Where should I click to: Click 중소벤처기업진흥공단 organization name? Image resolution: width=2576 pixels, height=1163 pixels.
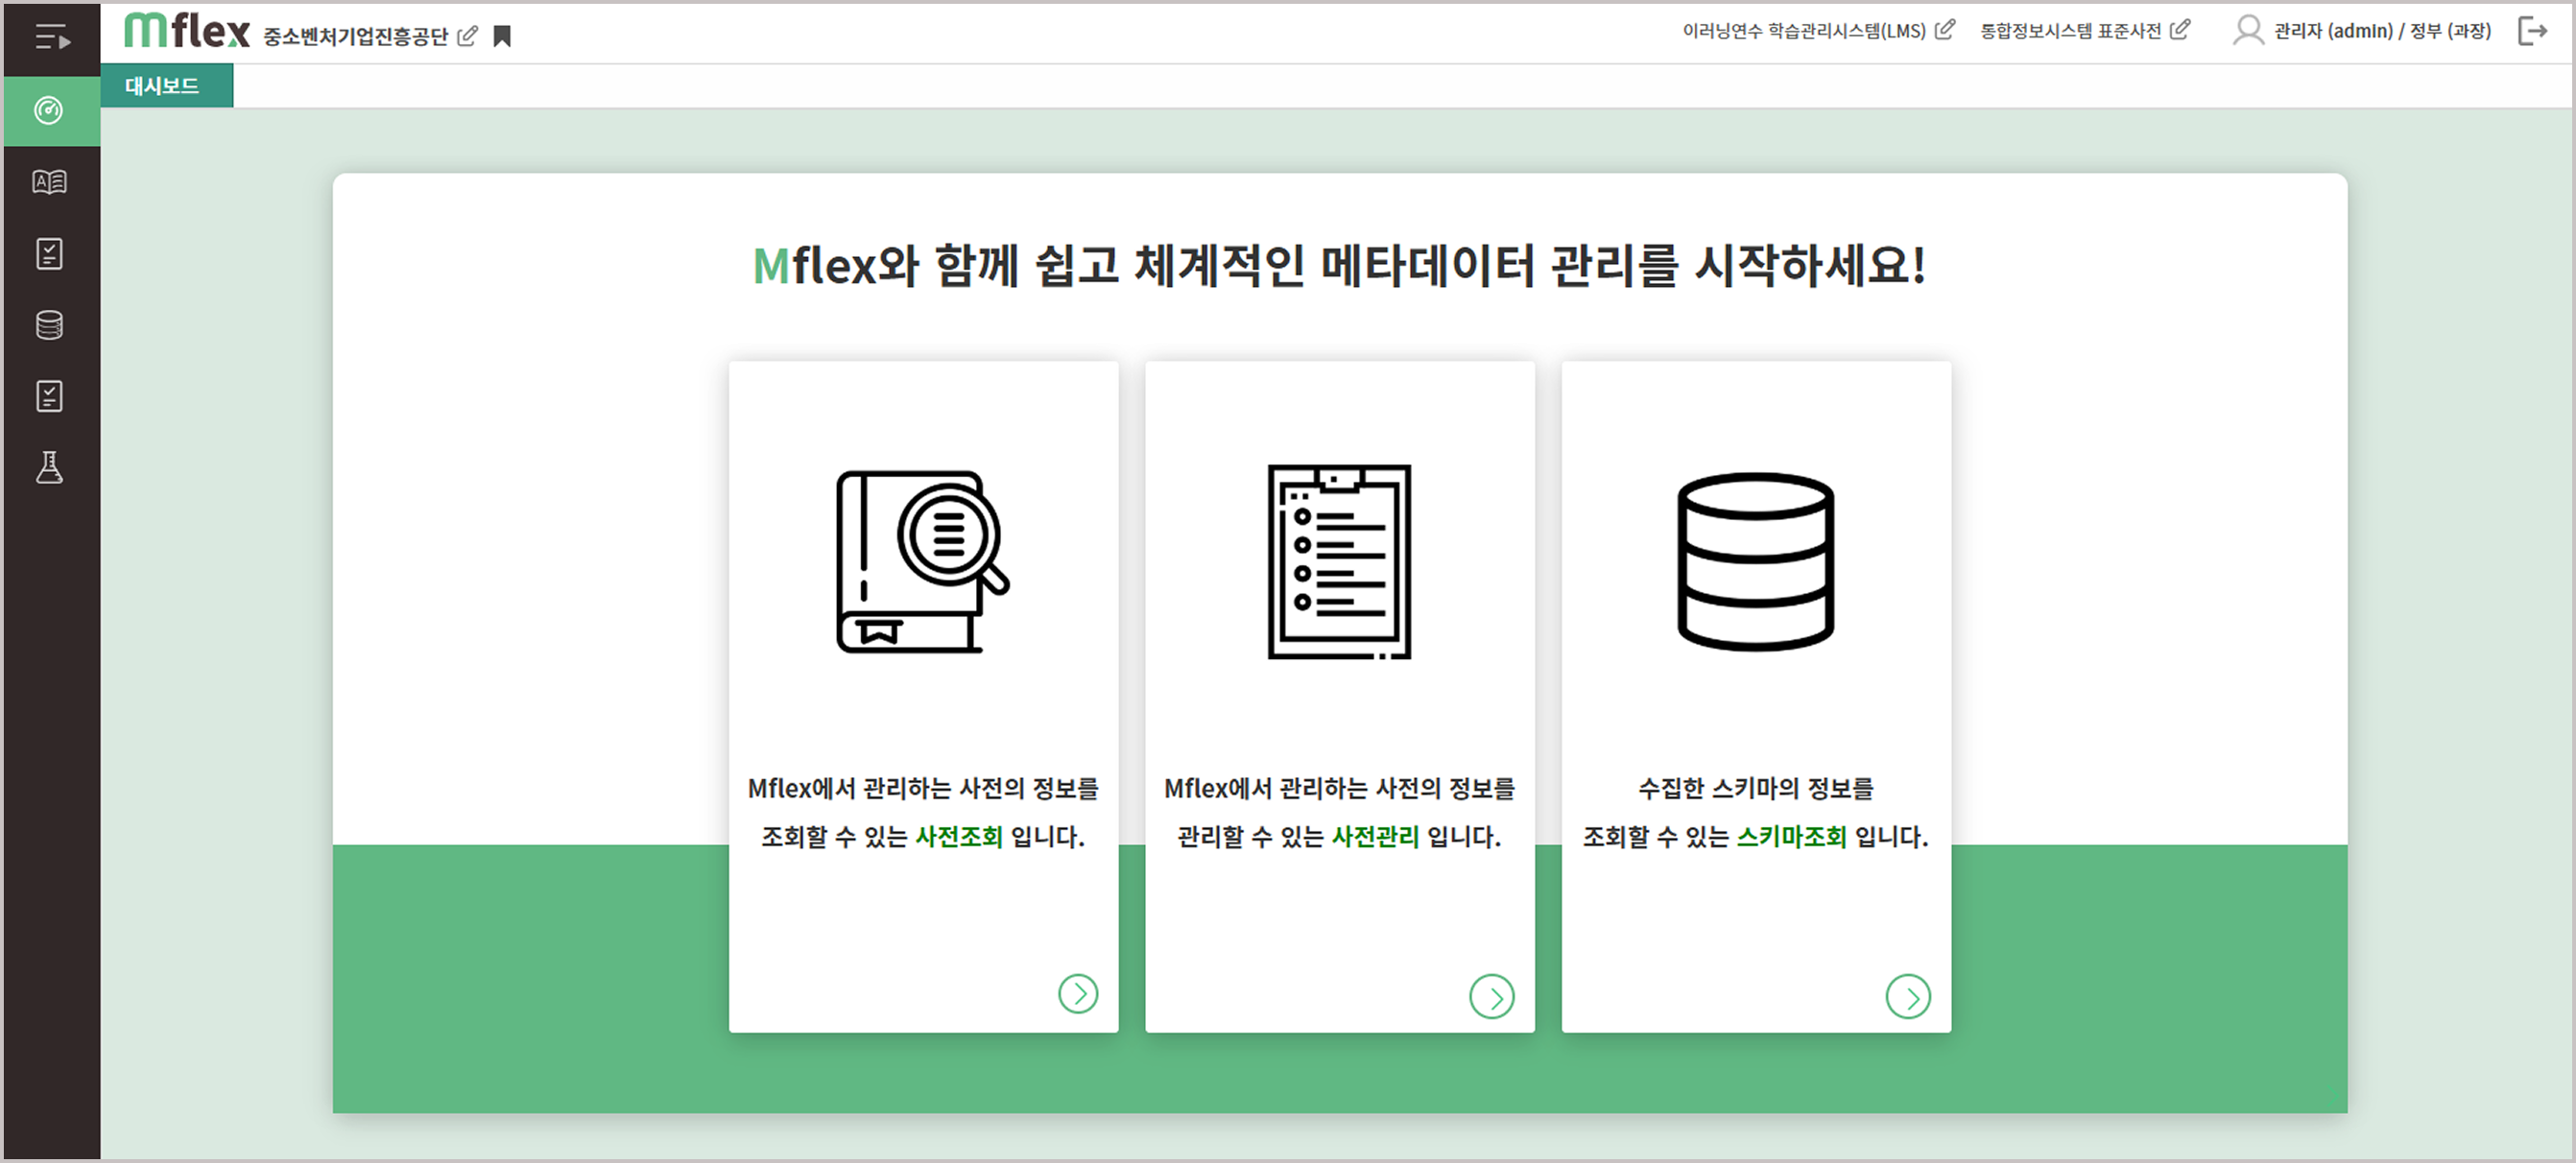click(356, 37)
